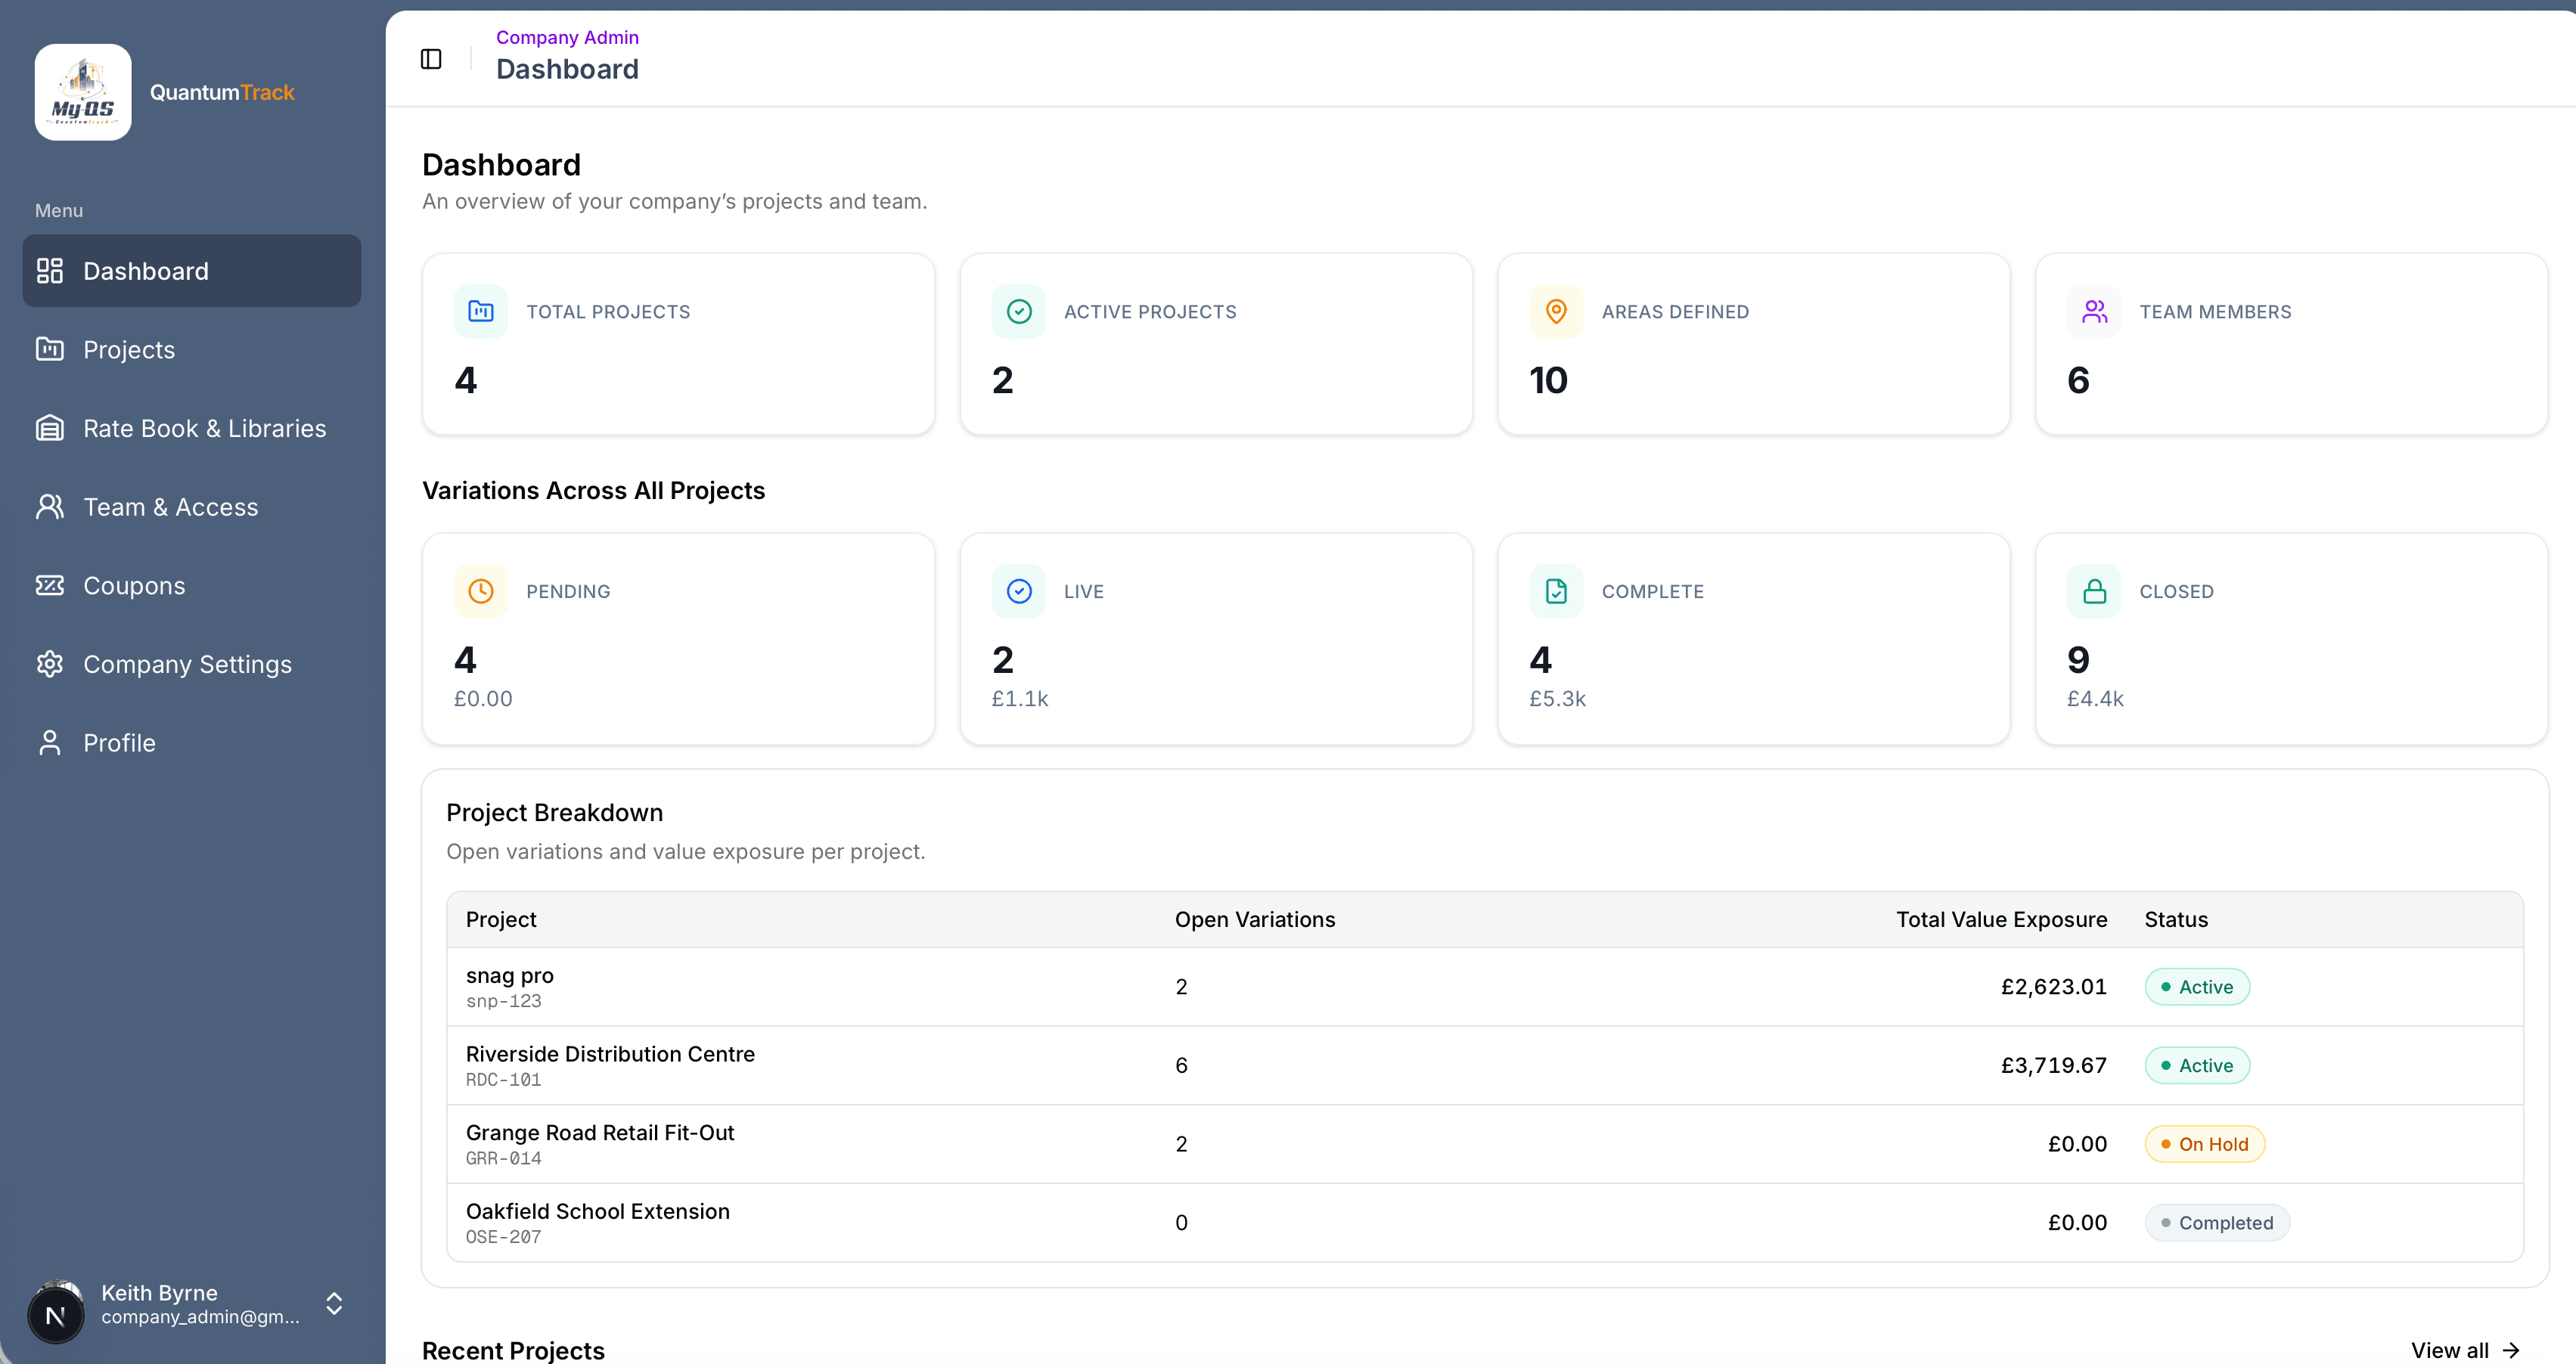Image resolution: width=2576 pixels, height=1364 pixels.
Task: Click the company_admin email text
Action: coord(200,1317)
